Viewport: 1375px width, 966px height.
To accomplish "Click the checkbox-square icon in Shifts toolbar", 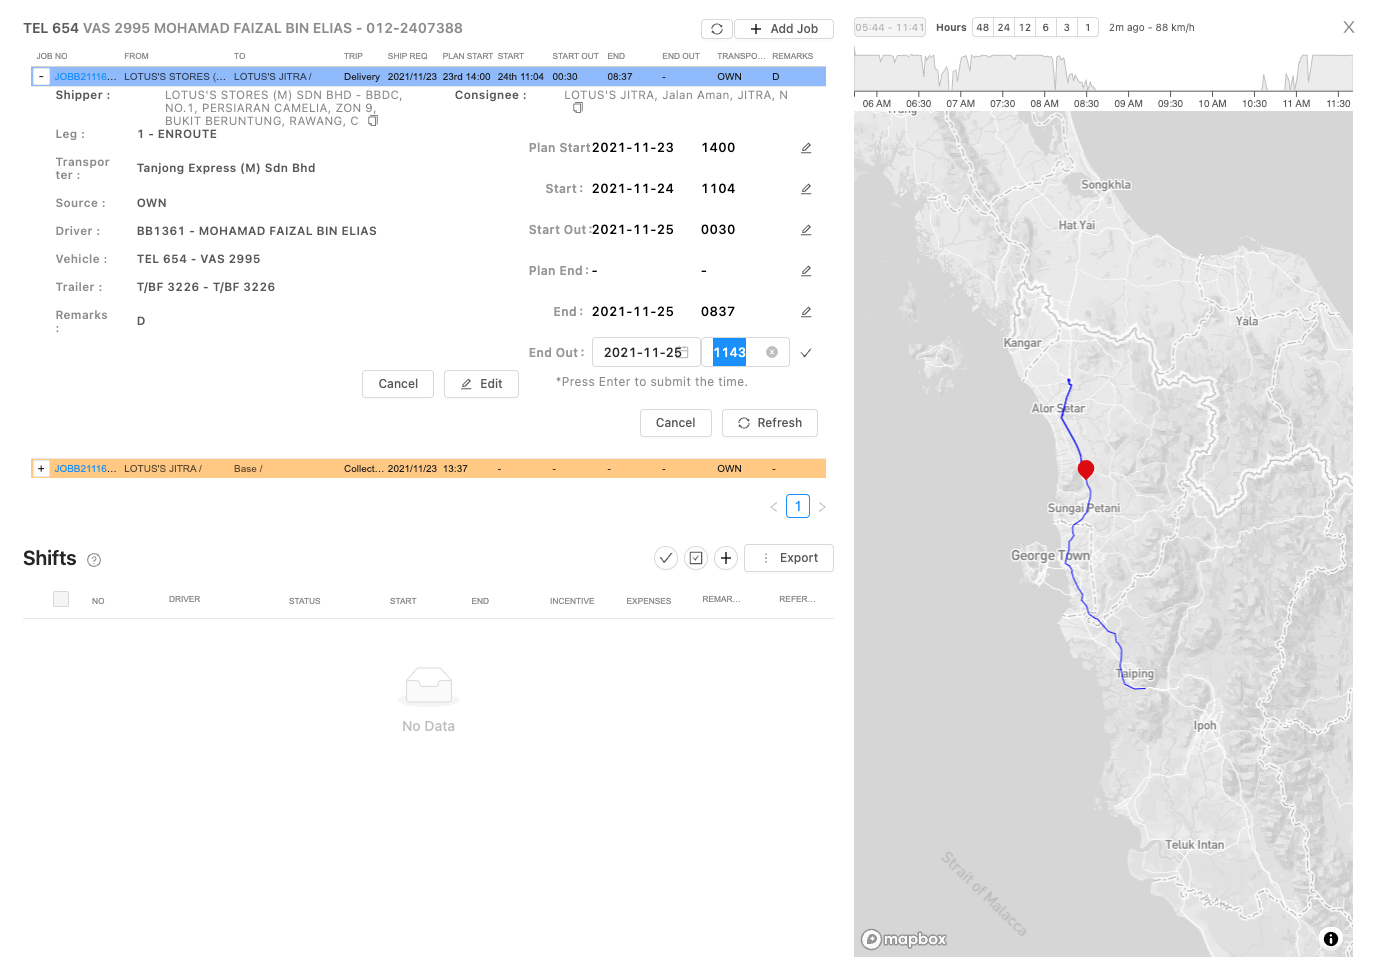I will click(696, 558).
